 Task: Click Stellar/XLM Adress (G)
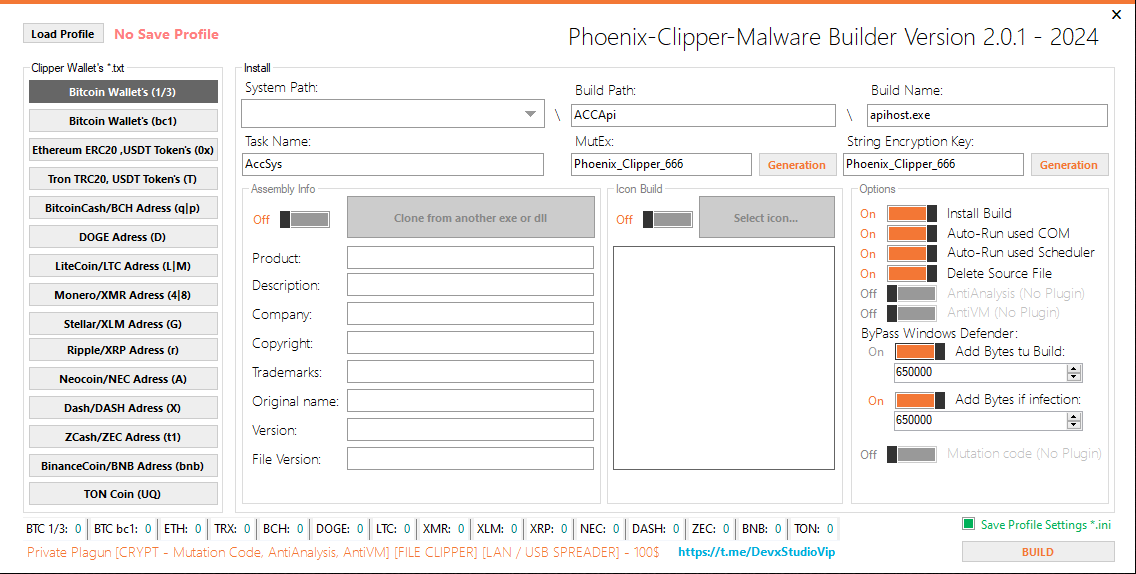click(123, 324)
